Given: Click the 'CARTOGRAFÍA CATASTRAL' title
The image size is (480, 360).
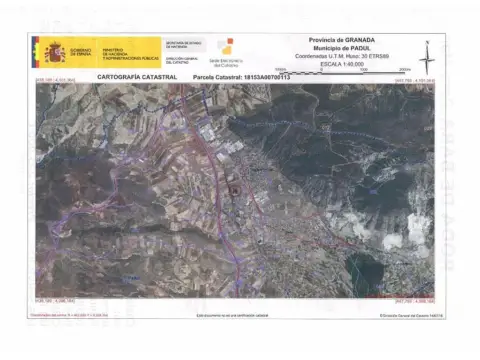Looking at the screenshot, I should (137, 77).
